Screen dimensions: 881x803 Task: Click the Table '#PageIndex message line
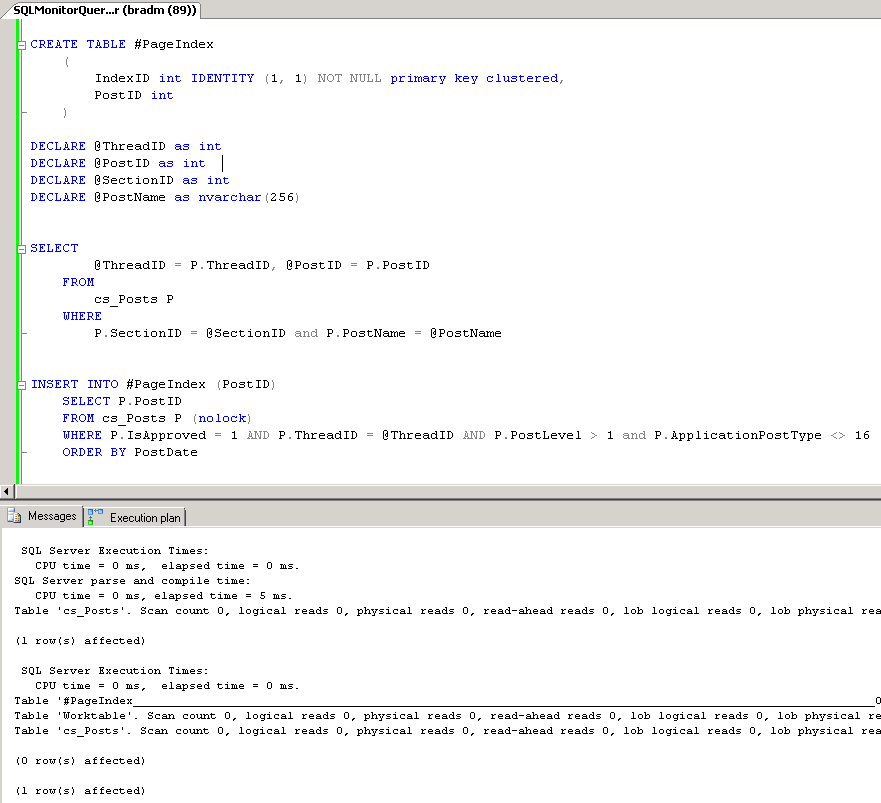click(447, 701)
